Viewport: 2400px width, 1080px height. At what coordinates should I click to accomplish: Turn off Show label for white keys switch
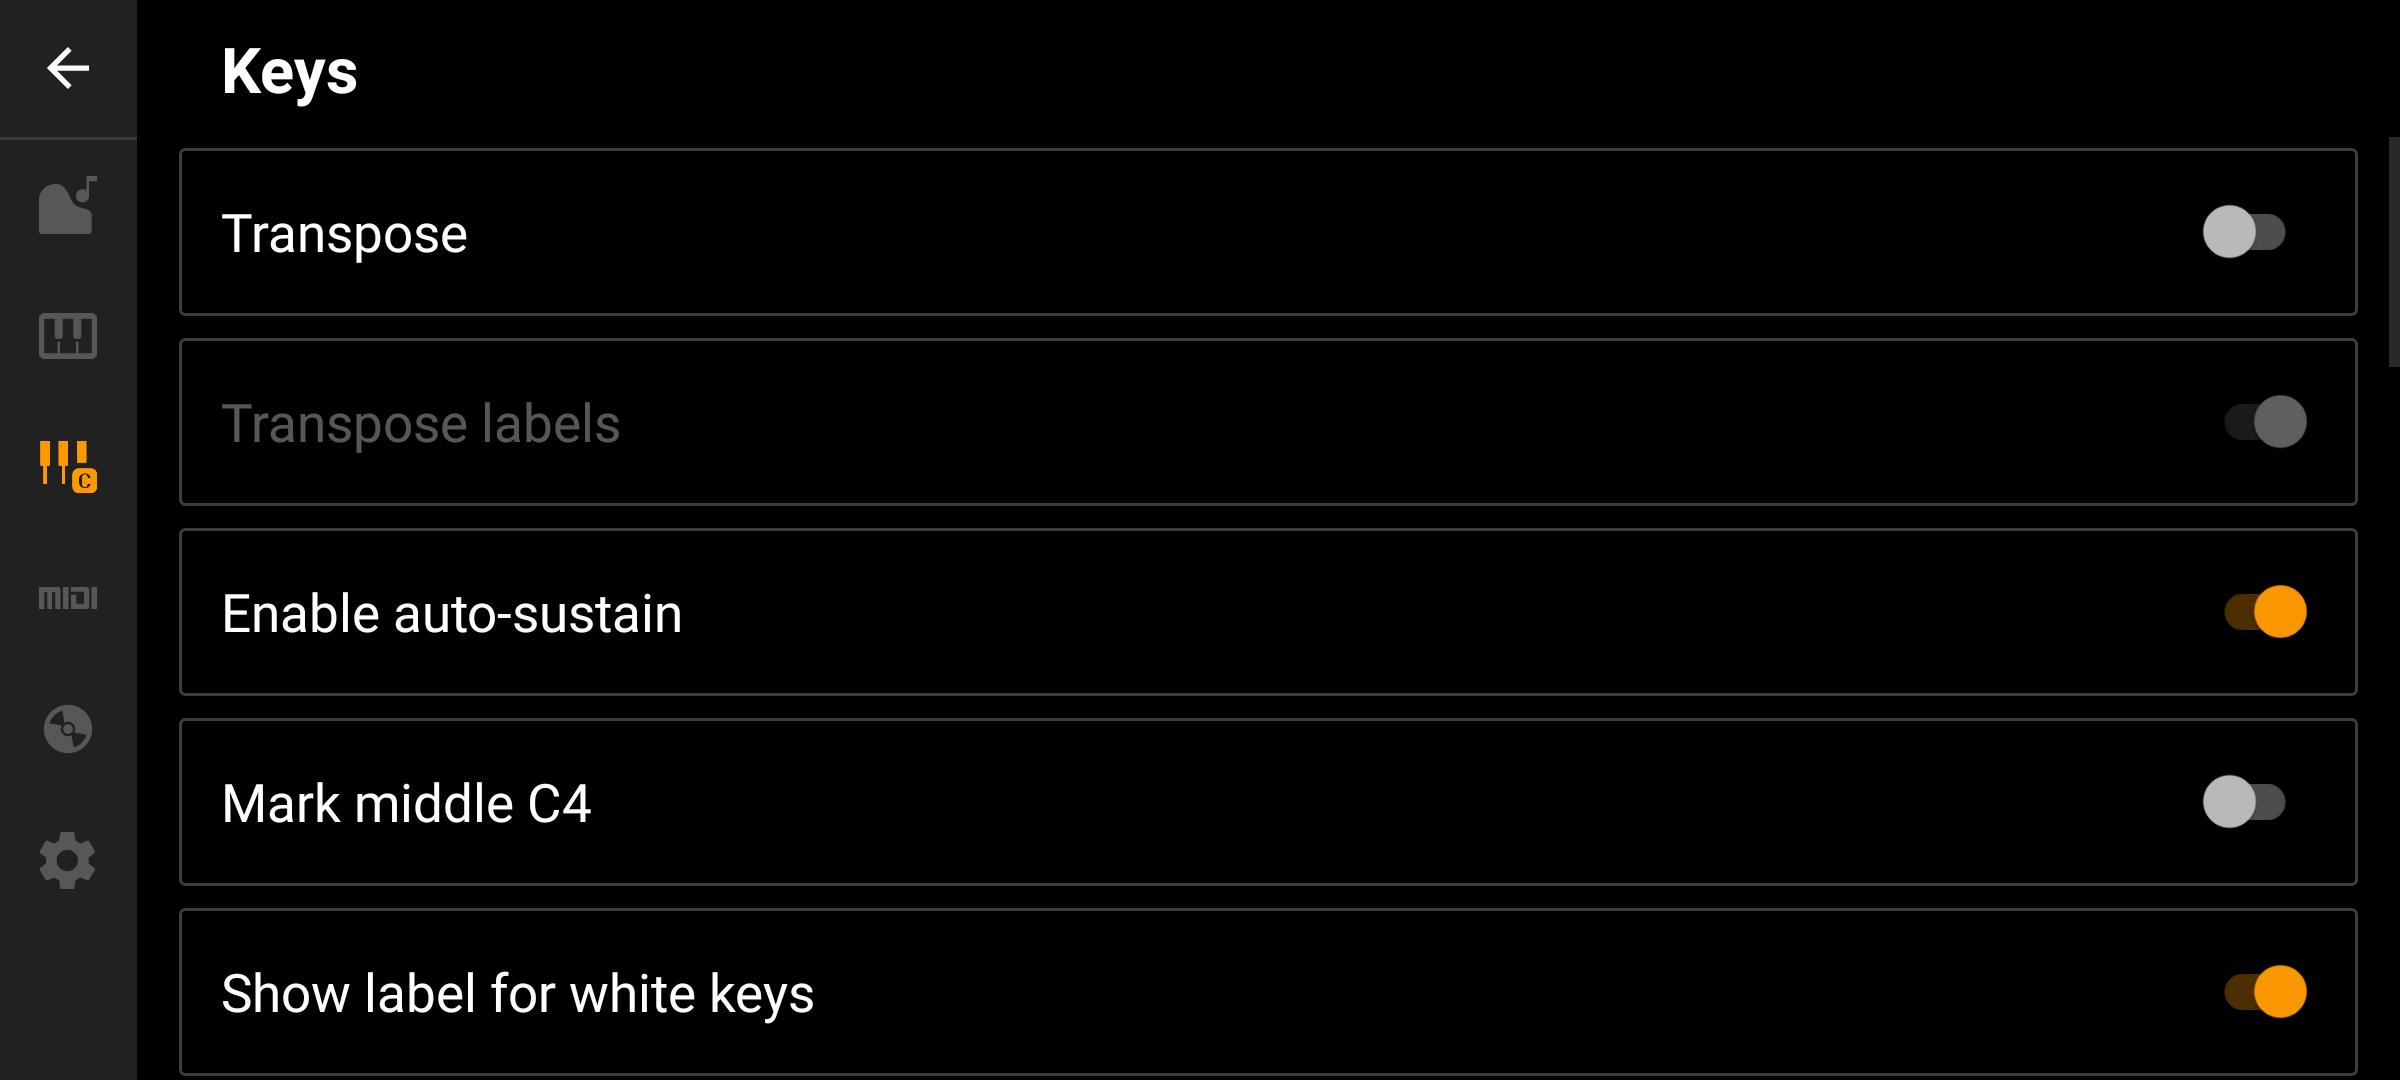pos(2265,992)
